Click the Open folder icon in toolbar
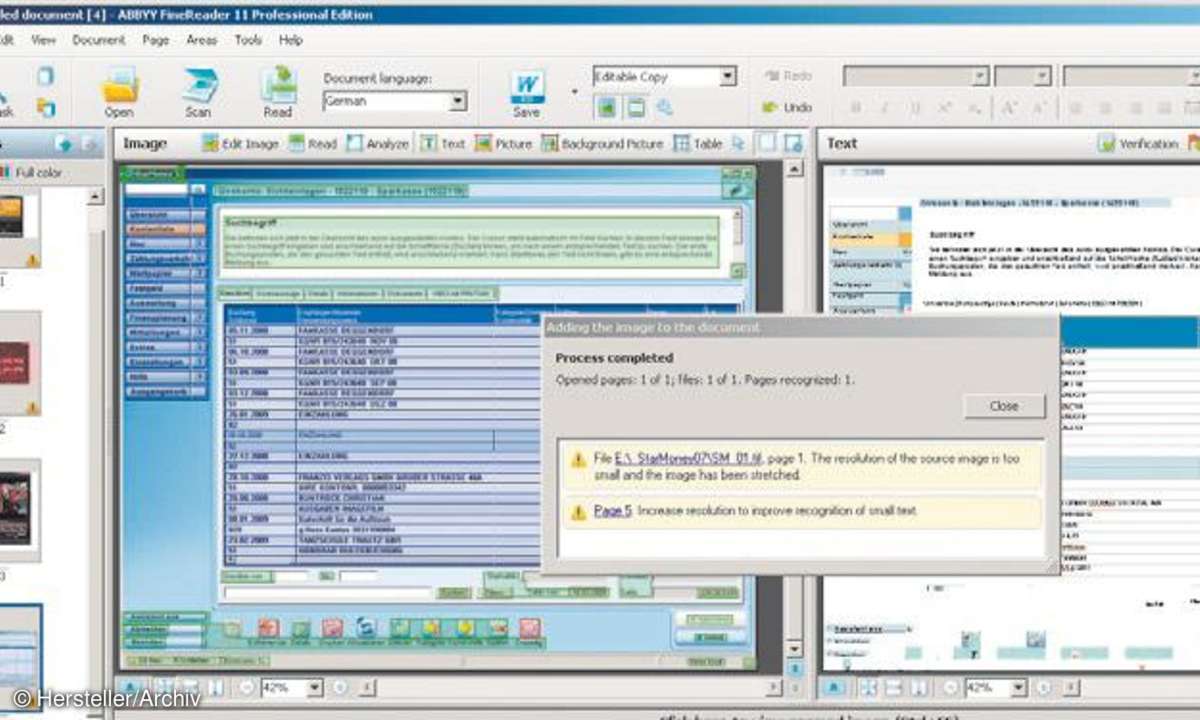The image size is (1200, 720). tap(119, 92)
